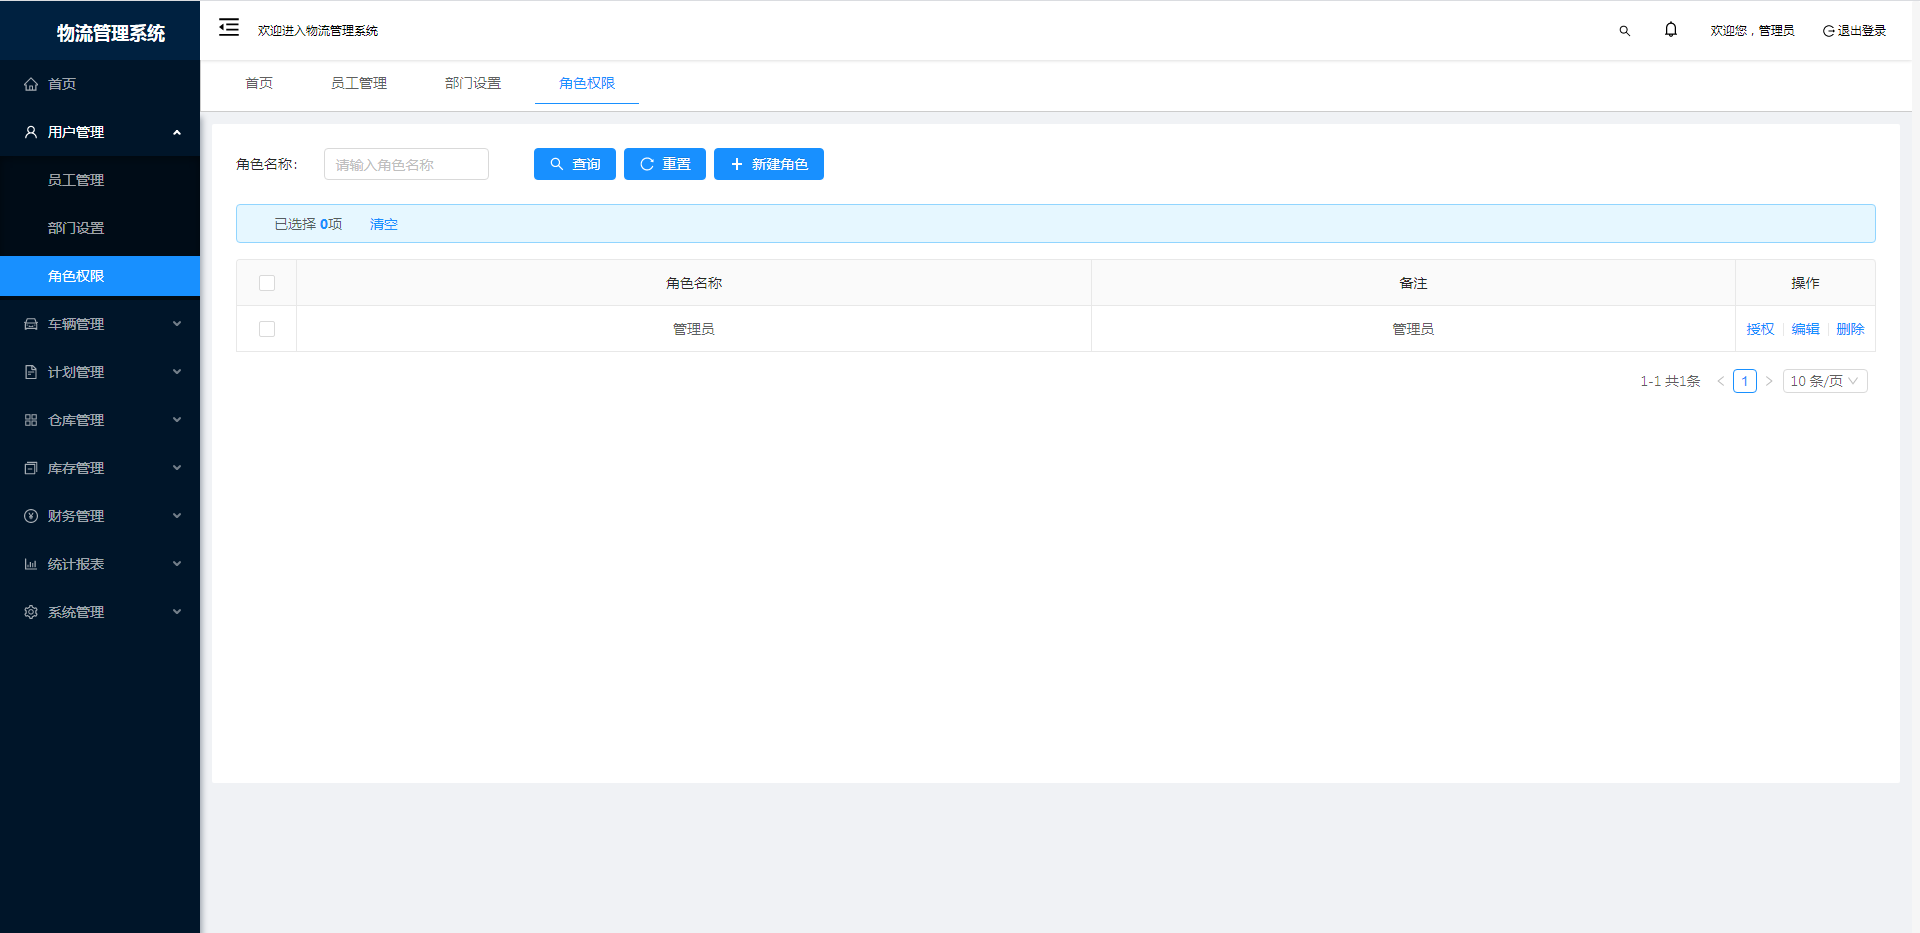
Task: Go to next page arrow in pagination
Action: click(x=1769, y=381)
